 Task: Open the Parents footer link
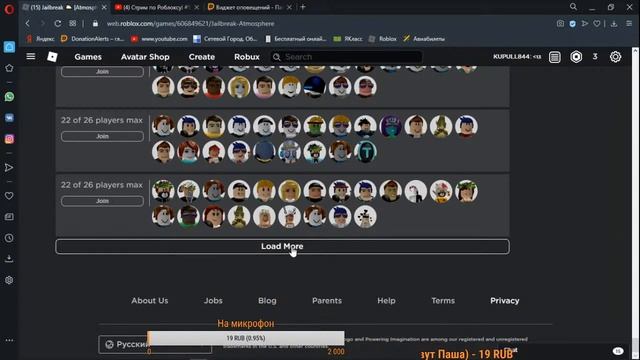(x=327, y=300)
